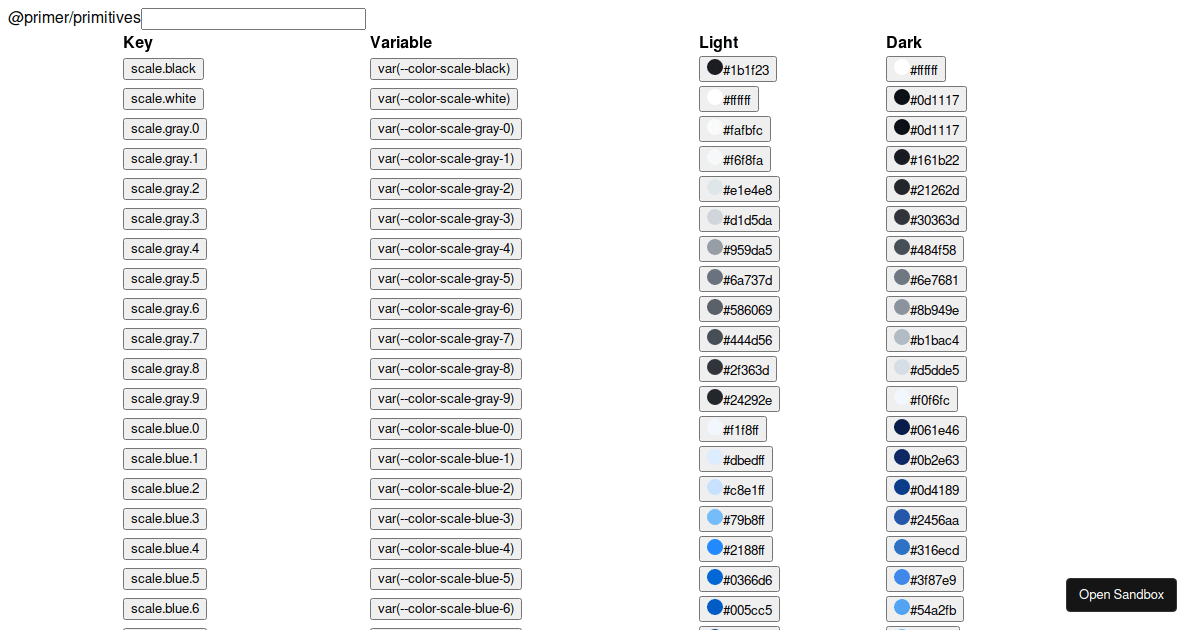Screen dimensions: 1200x630
Task: Click the scale.black key label
Action: [163, 68]
